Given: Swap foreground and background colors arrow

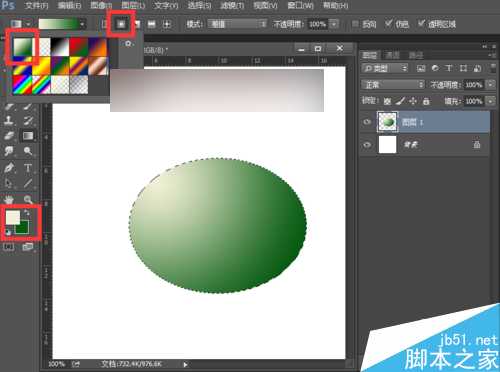Looking at the screenshot, I should tap(27, 213).
